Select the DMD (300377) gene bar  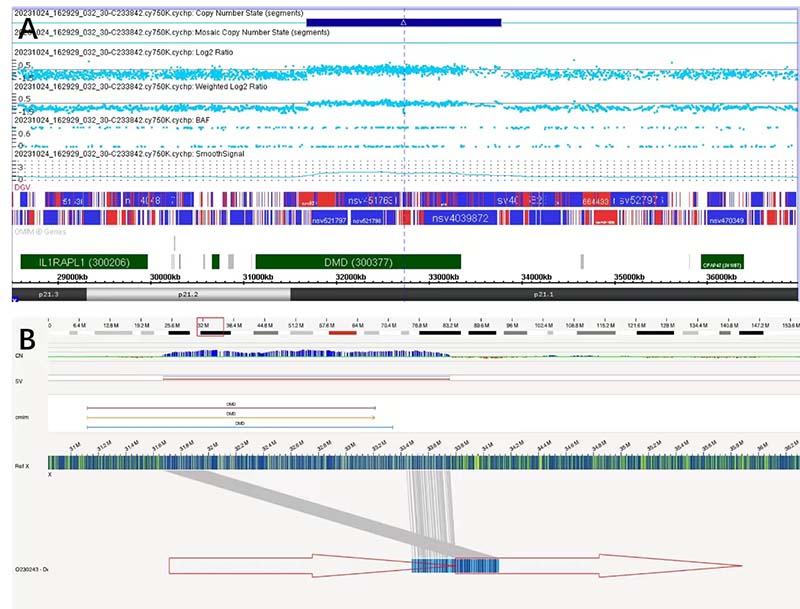coord(358,262)
